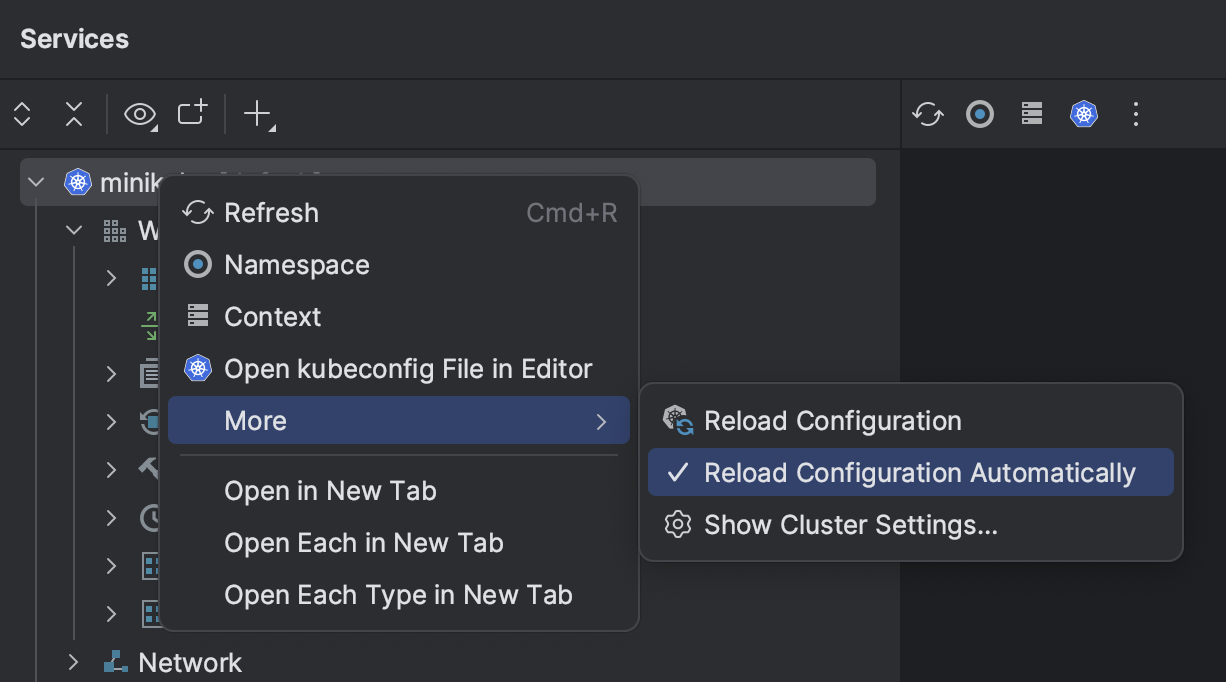Click the Context icon in the right toolbar
Screen dimensions: 1226x682
(x=1031, y=114)
